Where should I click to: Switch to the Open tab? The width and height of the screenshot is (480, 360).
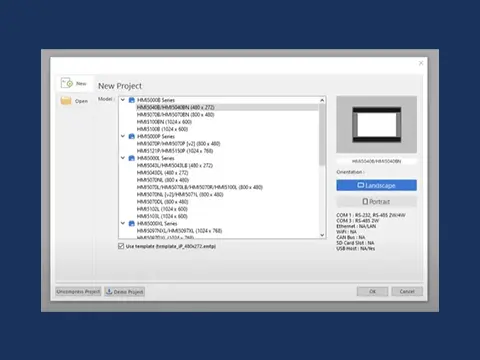click(75, 101)
